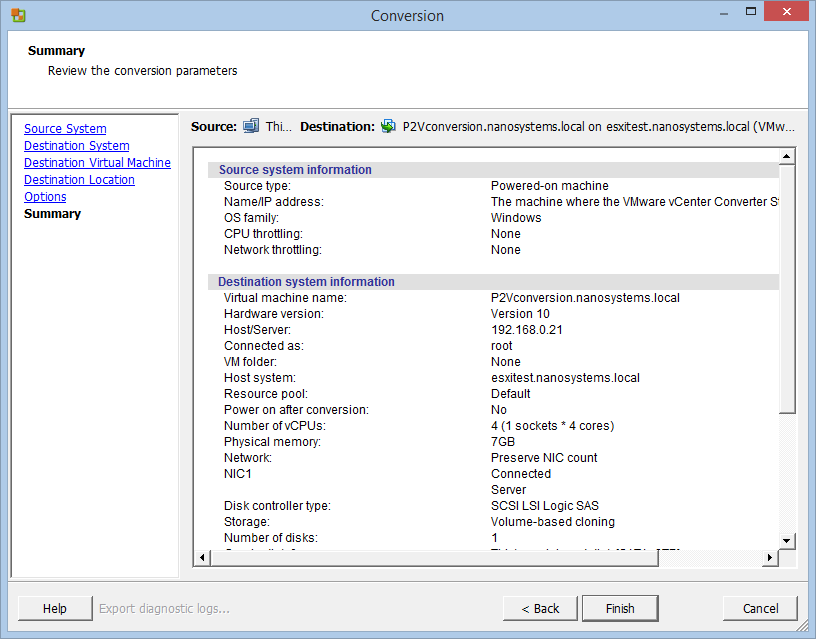Minimize the Conversion window
The width and height of the screenshot is (816, 639).
[x=724, y=12]
